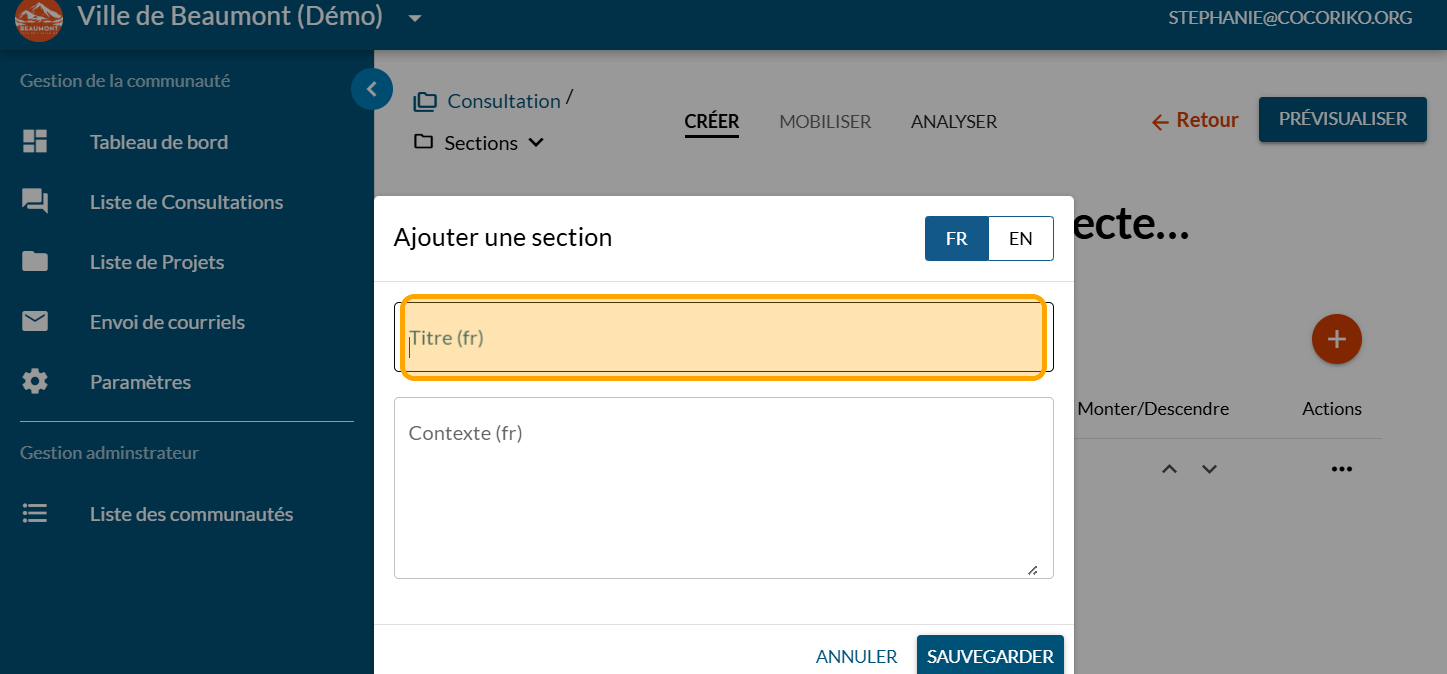Move the section up with the arrow
This screenshot has width=1447, height=674.
click(1169, 469)
